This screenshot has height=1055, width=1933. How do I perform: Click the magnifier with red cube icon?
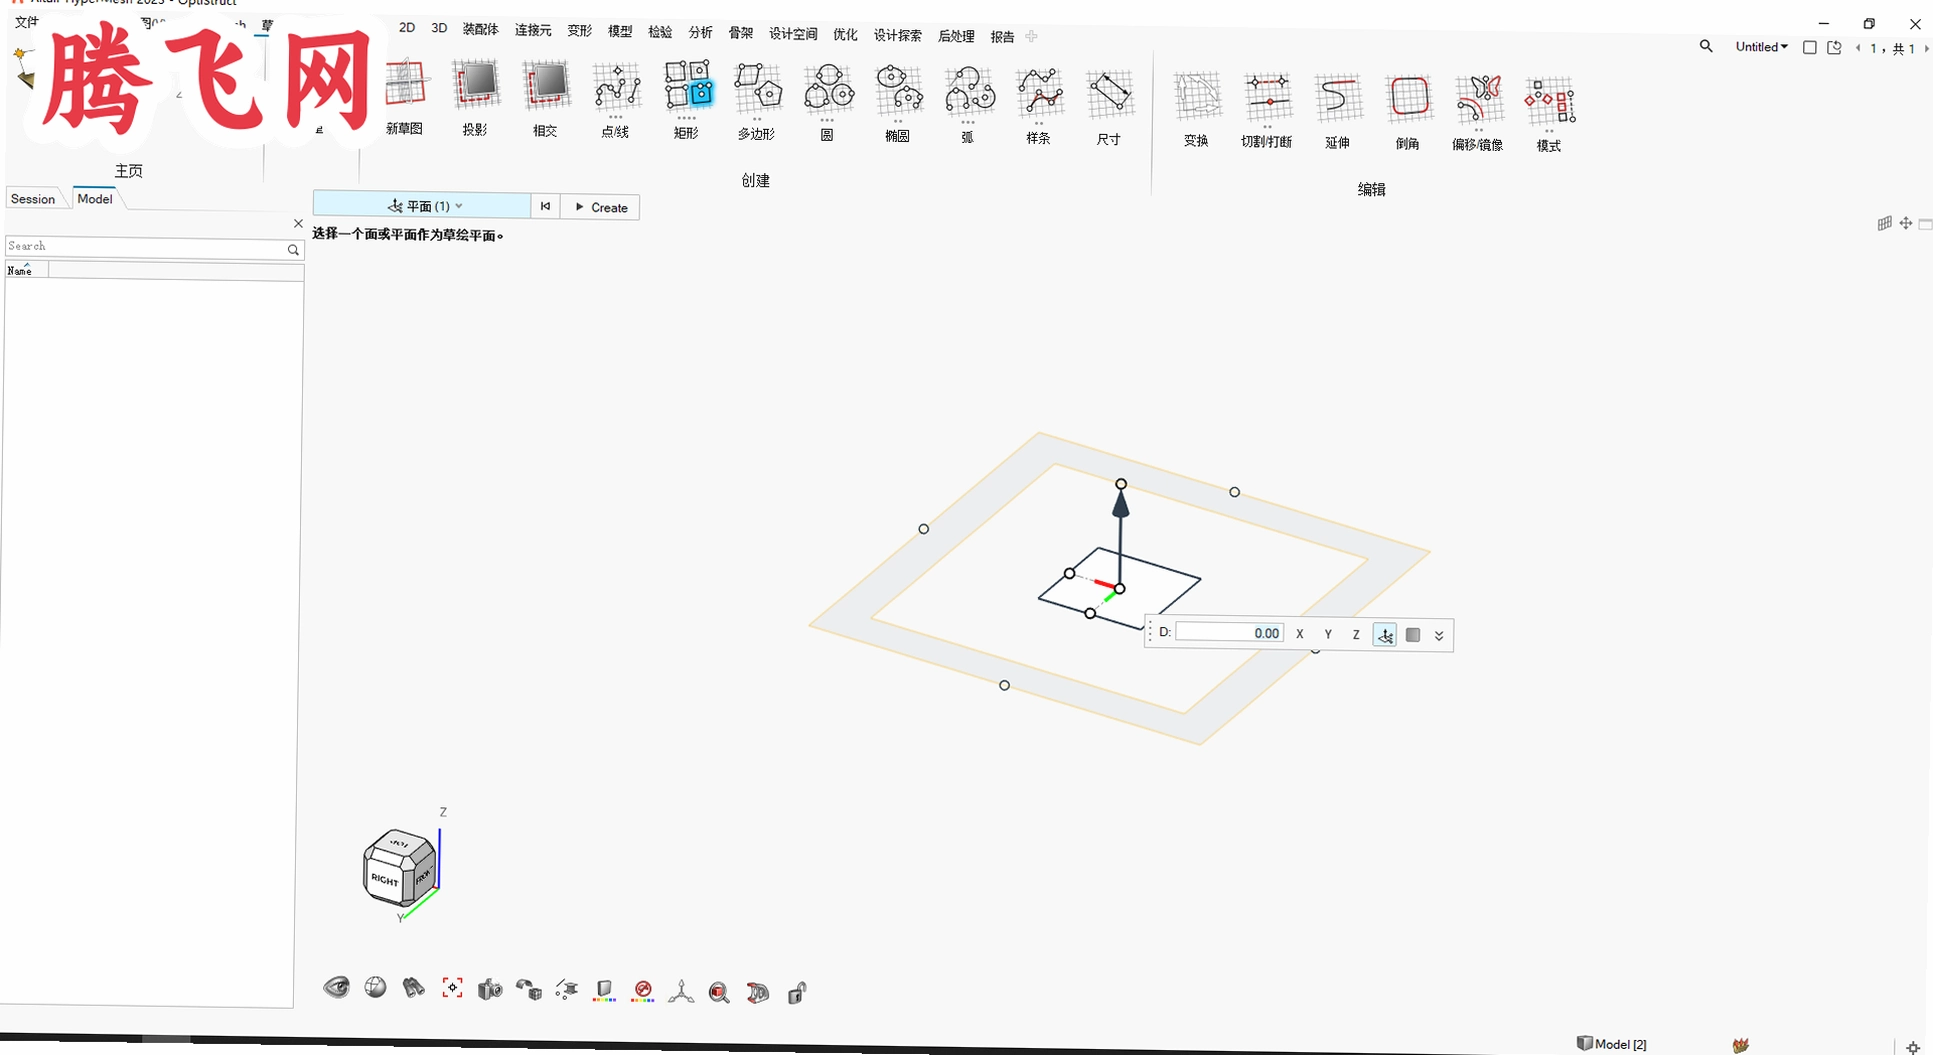point(719,992)
